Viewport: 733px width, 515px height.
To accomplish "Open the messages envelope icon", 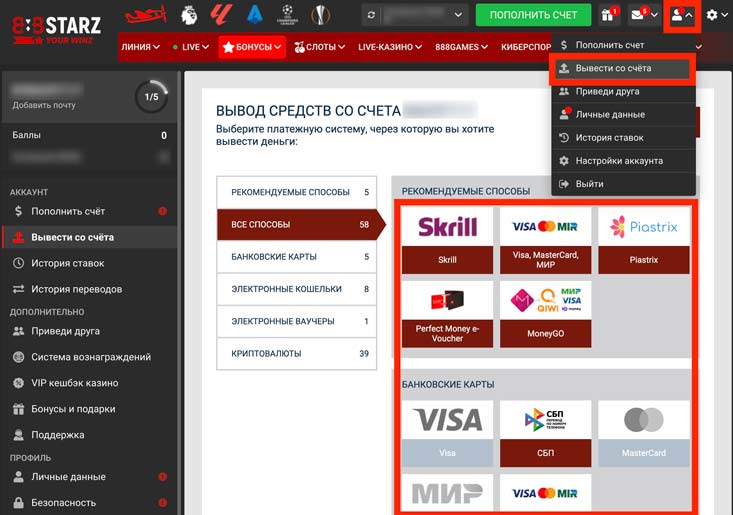I will (x=642, y=15).
